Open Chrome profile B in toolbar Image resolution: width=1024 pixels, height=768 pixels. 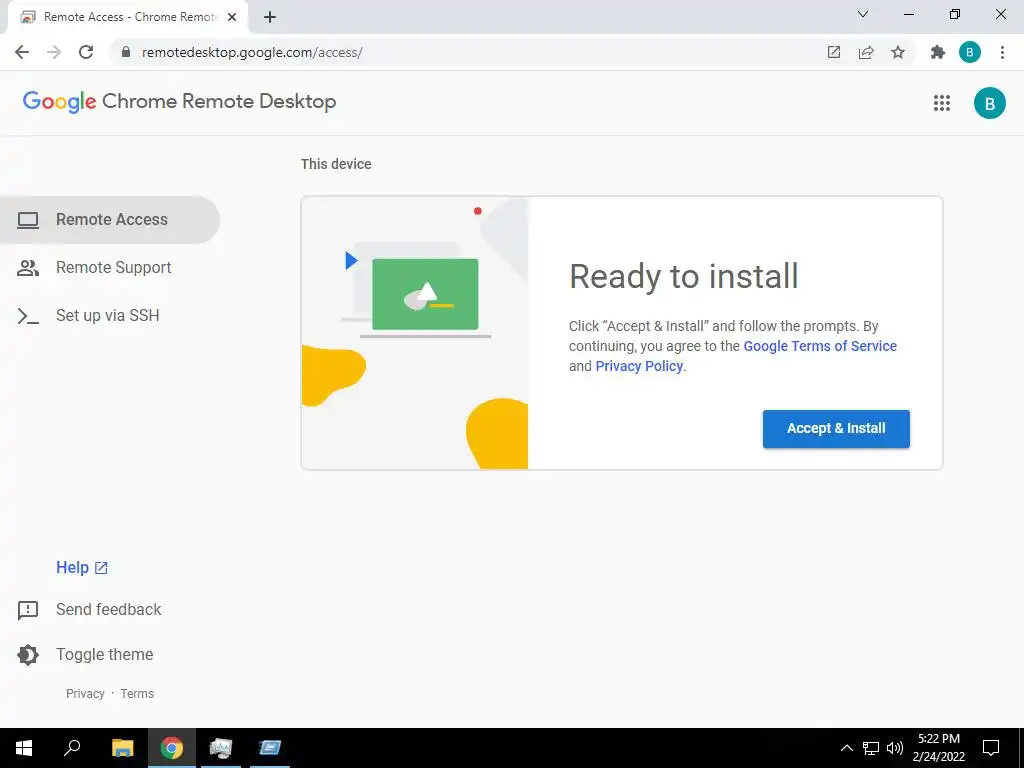970,52
